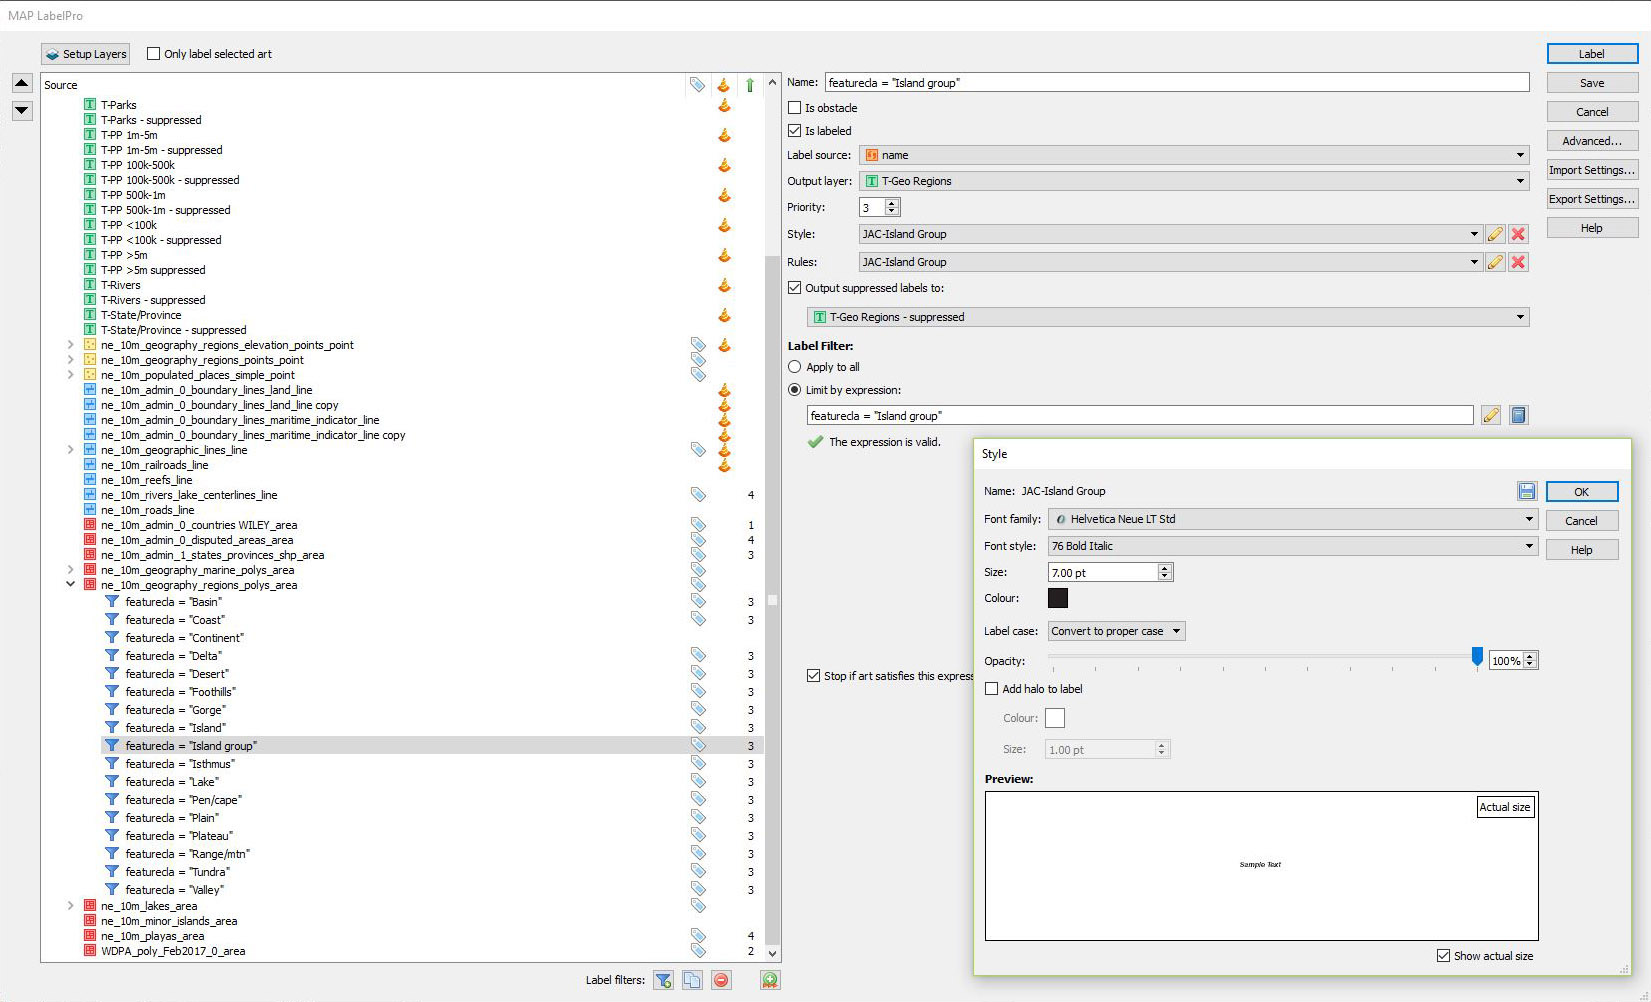This screenshot has height=1002, width=1651.
Task: Expand the ne_10m_populated_places_simple_point layer
Action: click(x=70, y=375)
